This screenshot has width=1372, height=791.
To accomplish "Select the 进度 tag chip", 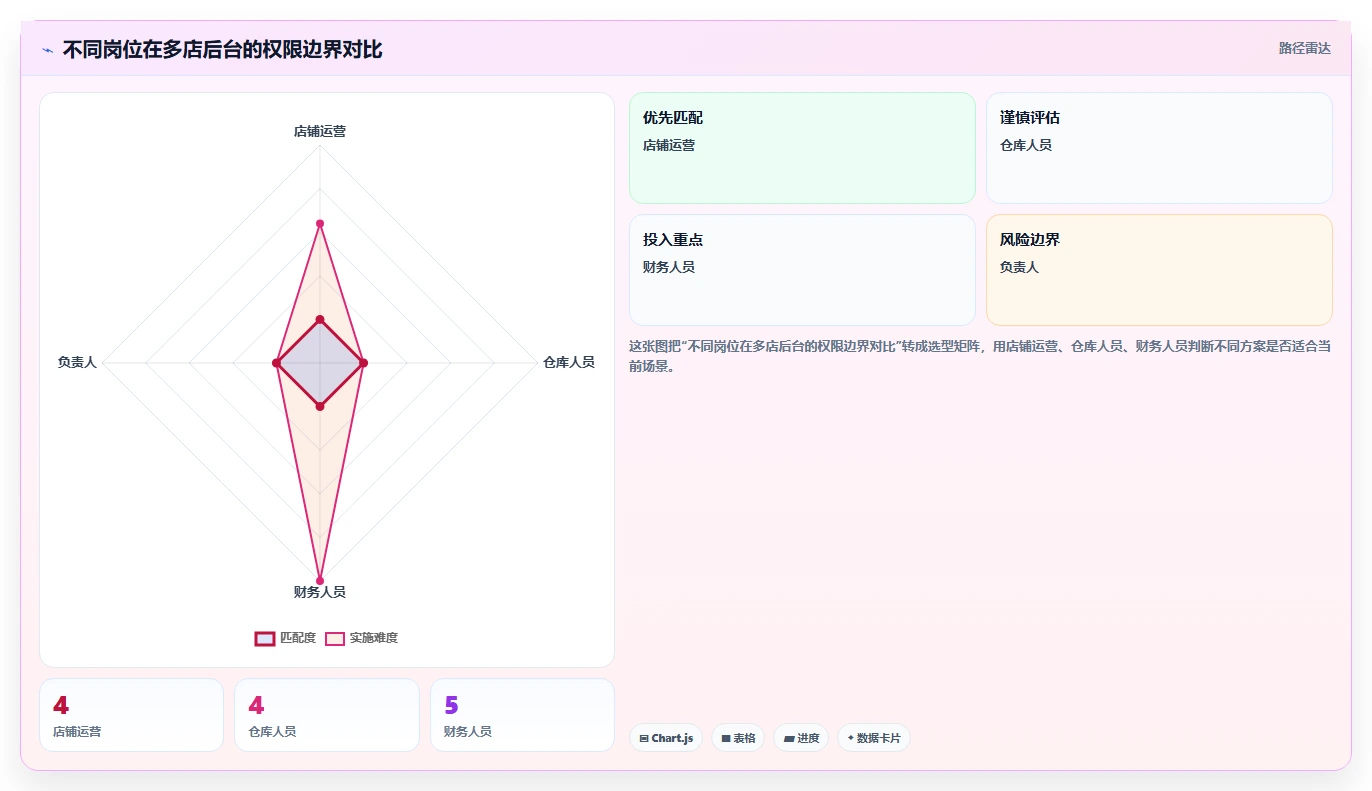I will coord(801,738).
